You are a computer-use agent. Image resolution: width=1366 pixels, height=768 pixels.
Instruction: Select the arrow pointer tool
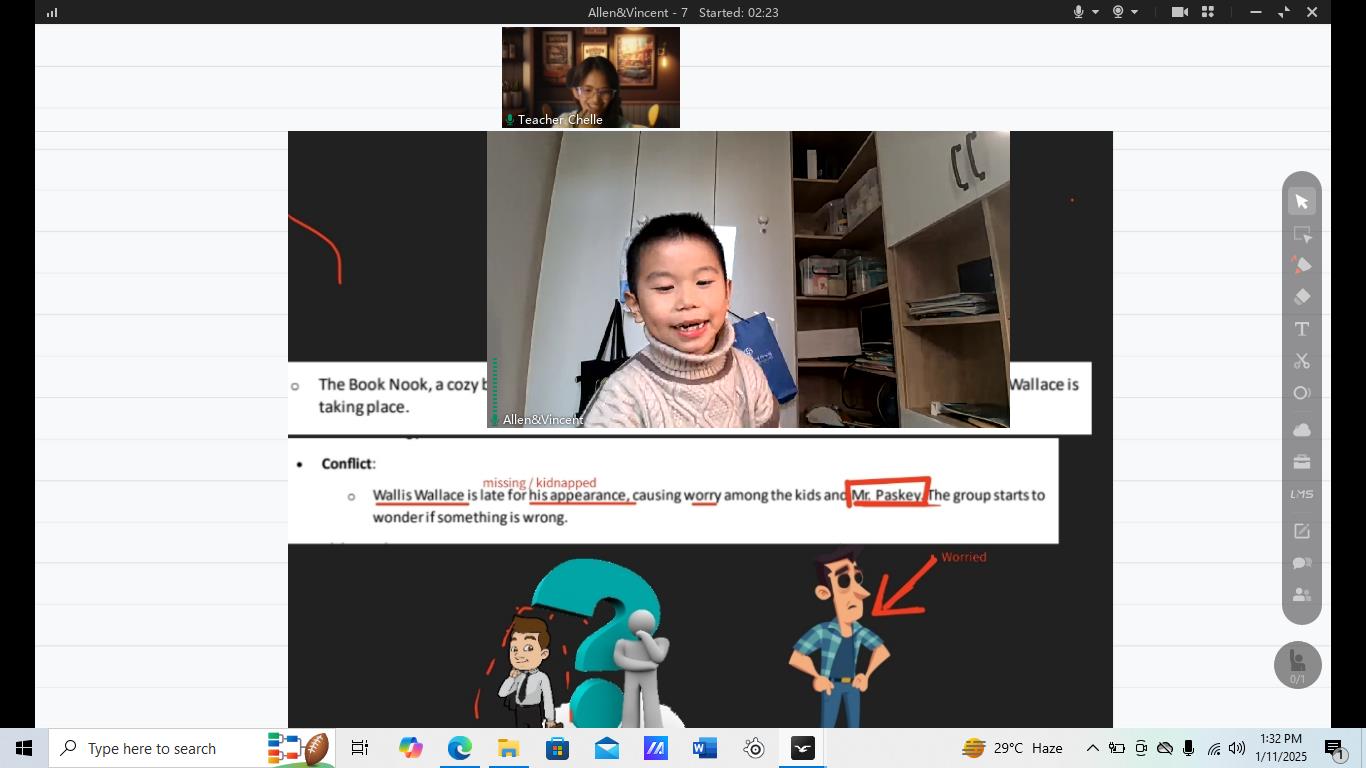tap(1301, 202)
